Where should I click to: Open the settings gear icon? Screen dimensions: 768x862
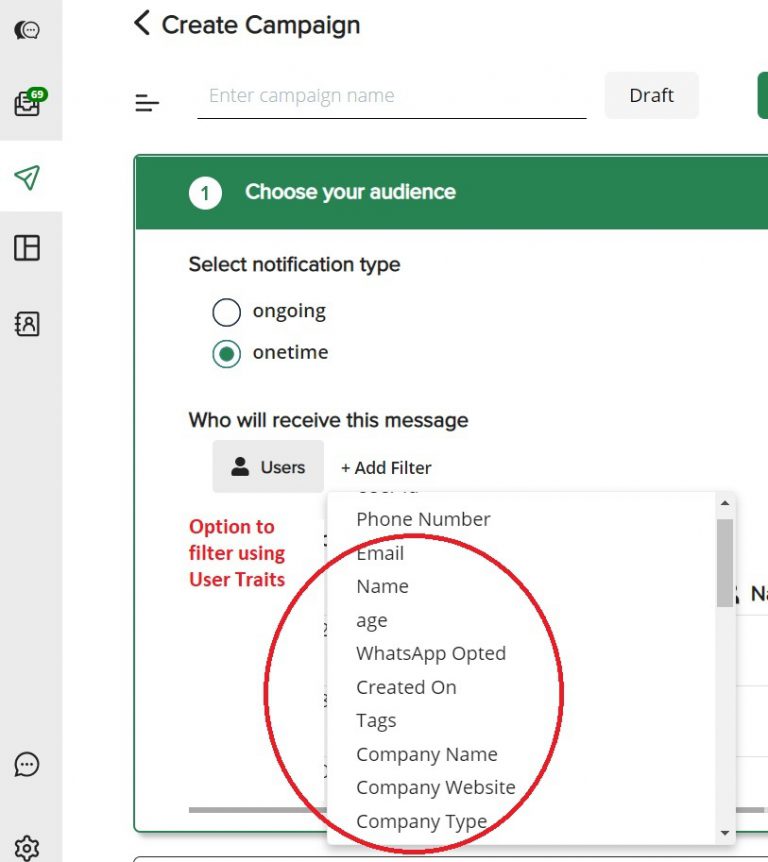pyautogui.click(x=27, y=847)
